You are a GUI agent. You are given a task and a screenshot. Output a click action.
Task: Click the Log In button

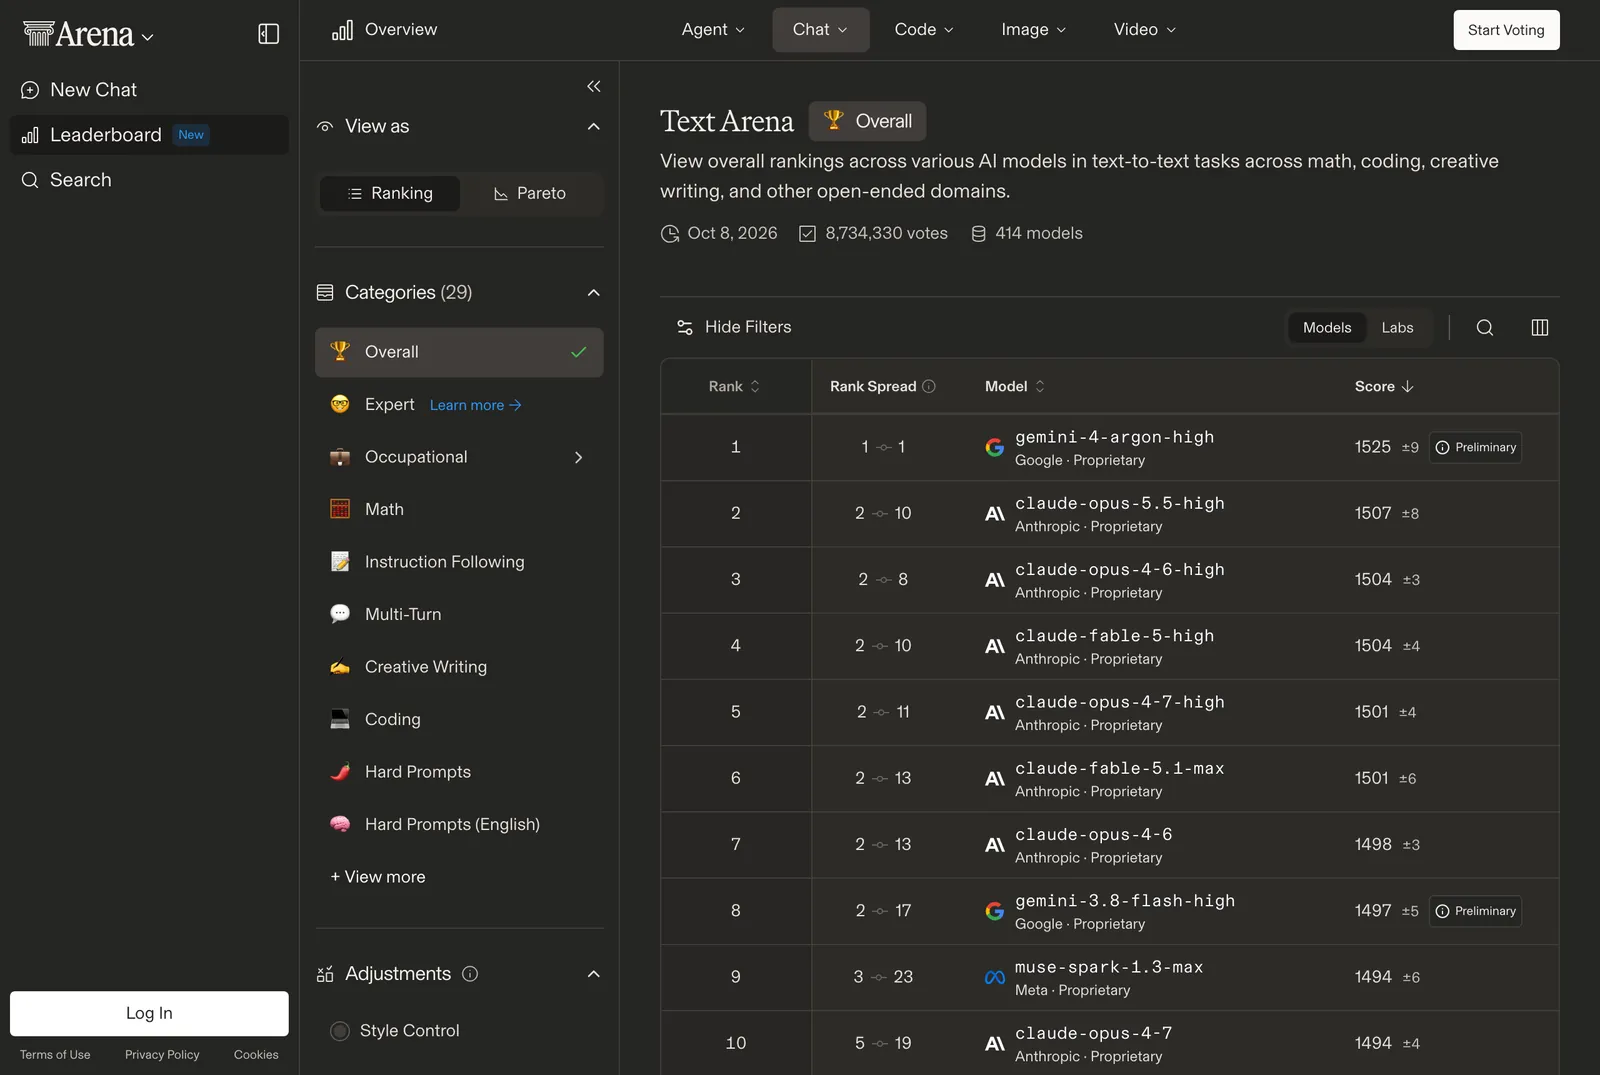pos(149,1014)
